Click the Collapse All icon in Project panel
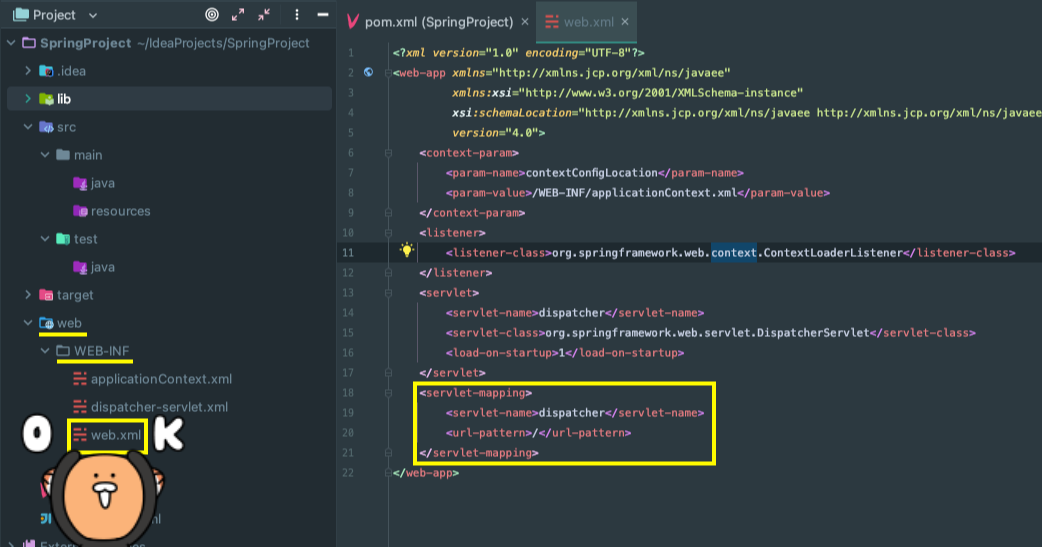This screenshot has height=547, width=1042. pyautogui.click(x=264, y=15)
